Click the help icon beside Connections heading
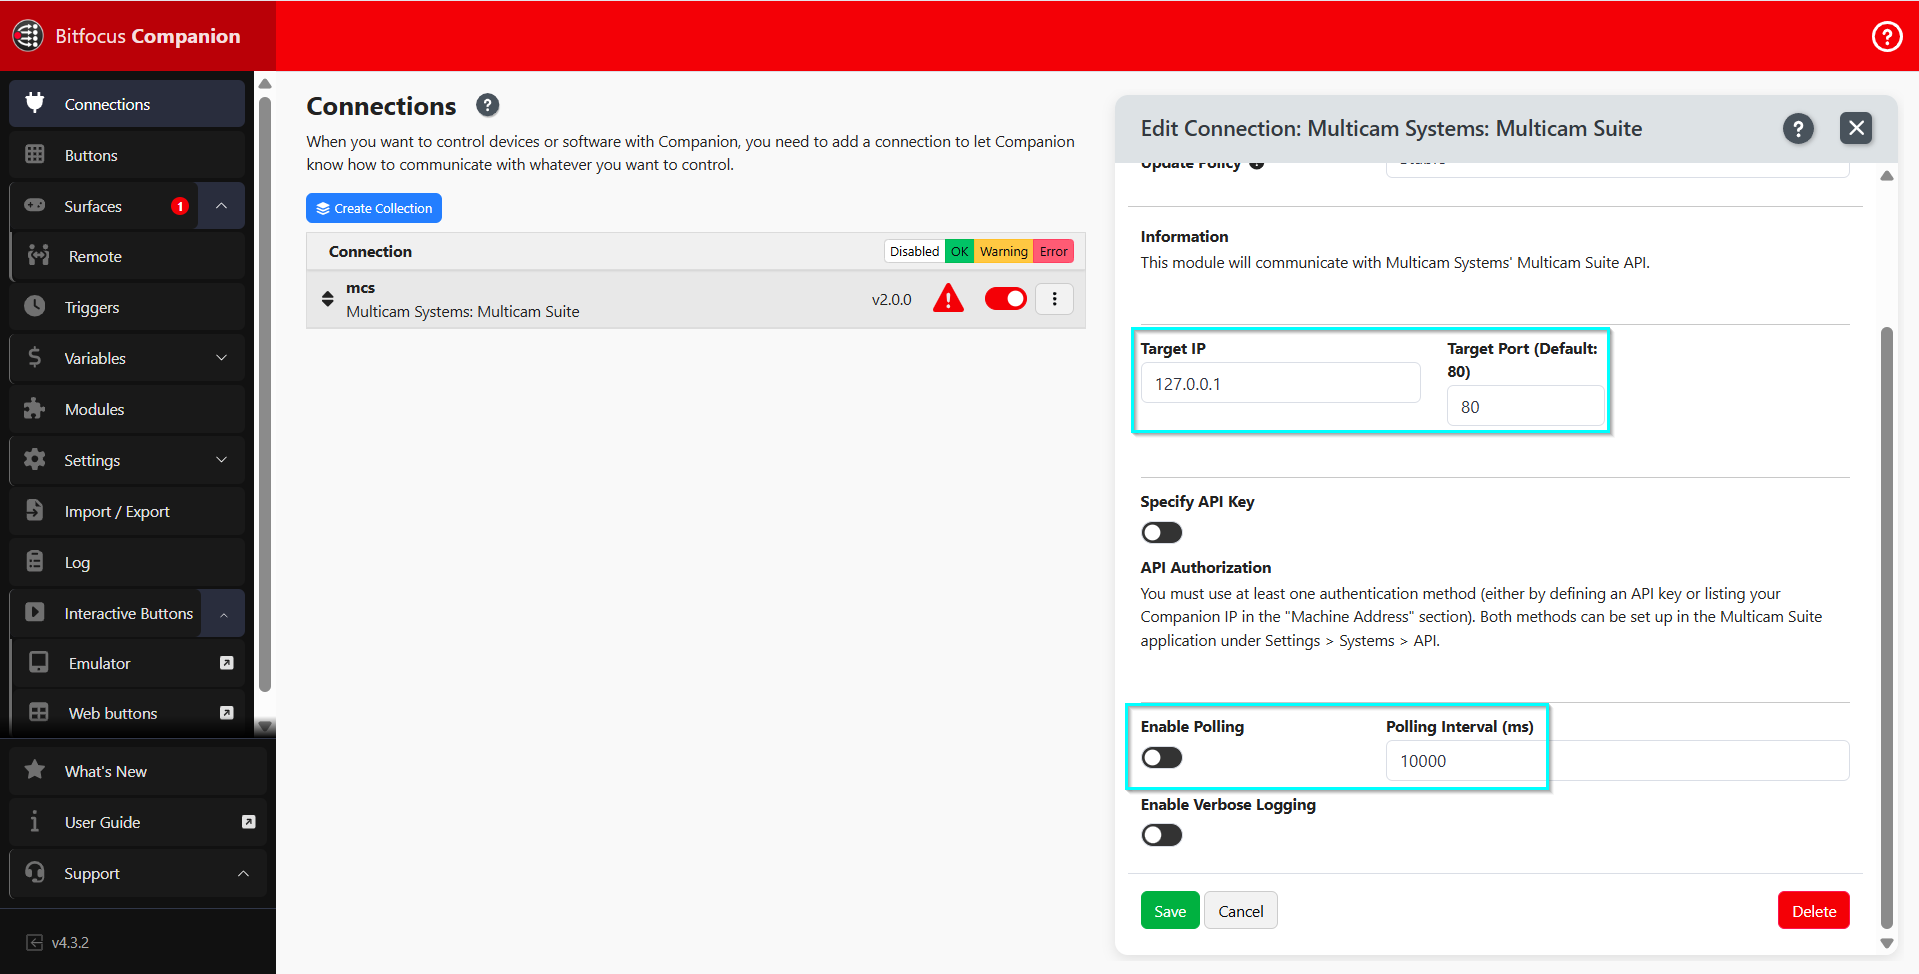 click(488, 105)
